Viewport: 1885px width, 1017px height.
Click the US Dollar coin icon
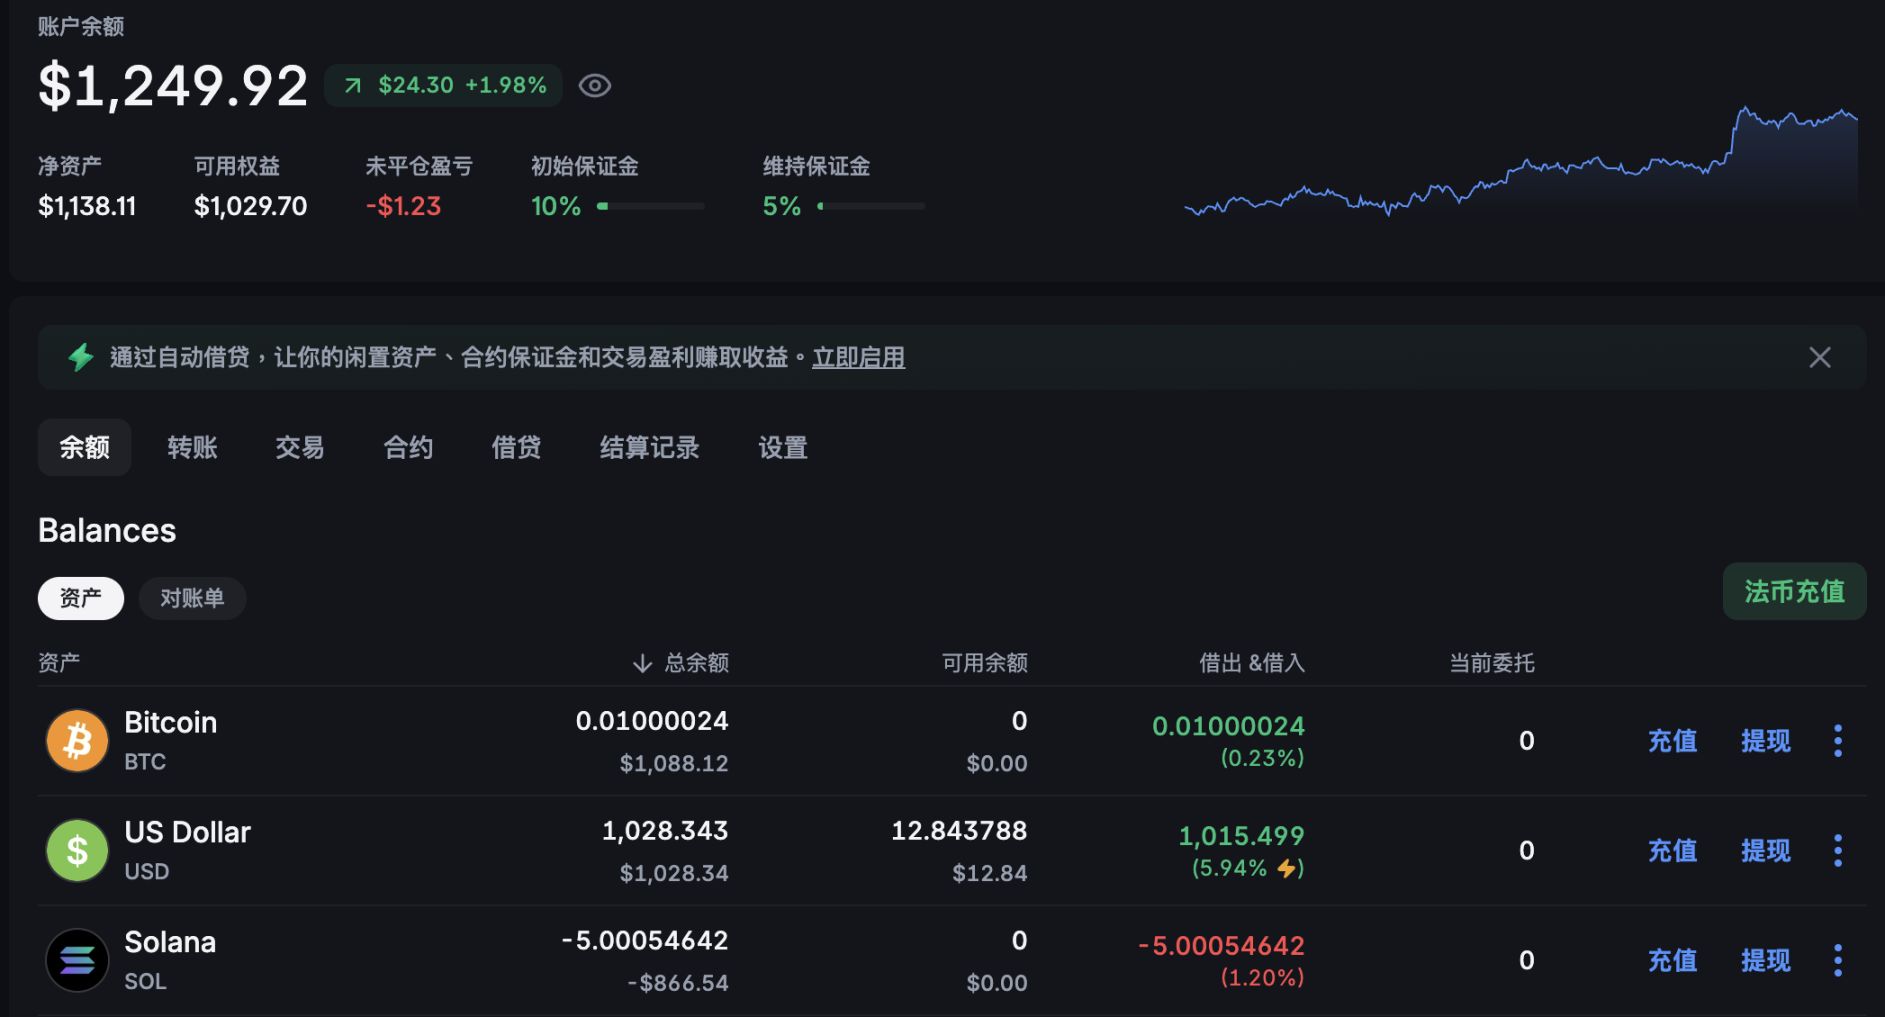click(77, 851)
